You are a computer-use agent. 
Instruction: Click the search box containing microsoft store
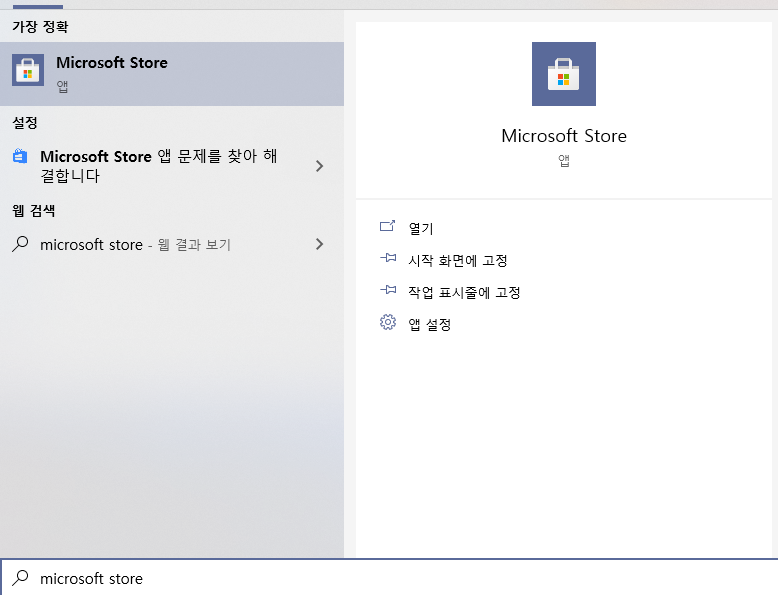pyautogui.click(x=389, y=578)
